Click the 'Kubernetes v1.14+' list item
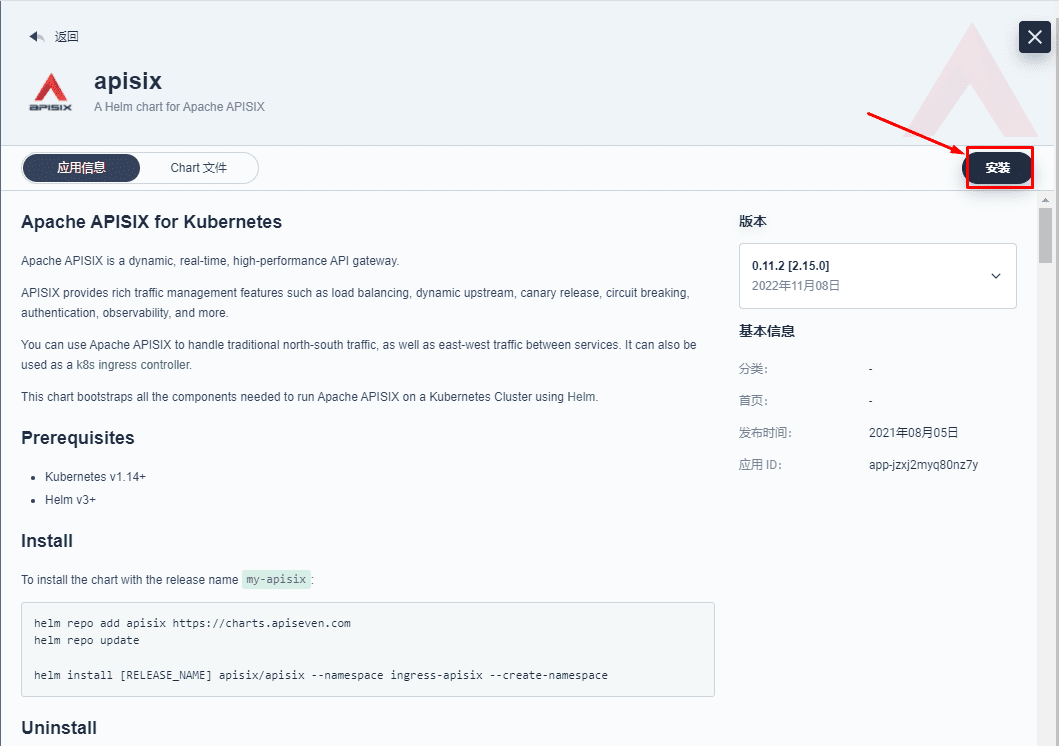This screenshot has width=1059, height=746. (x=95, y=477)
